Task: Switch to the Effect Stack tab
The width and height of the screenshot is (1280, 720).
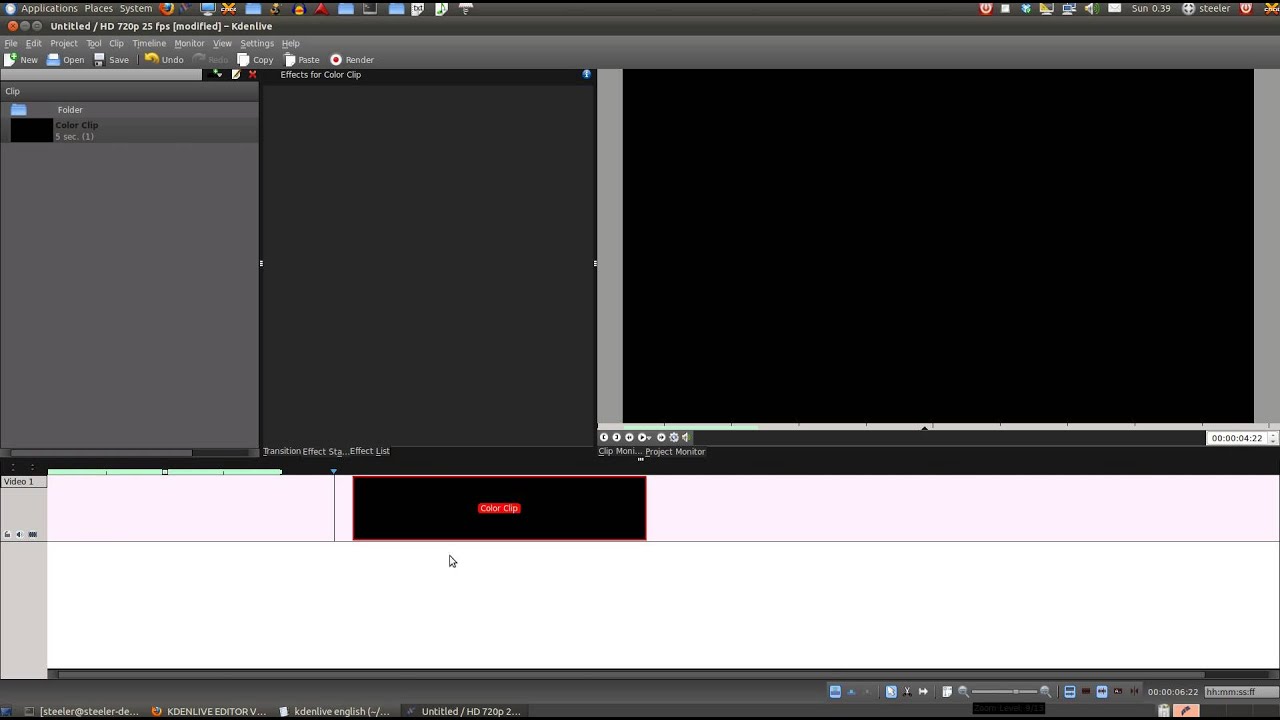Action: [x=323, y=451]
